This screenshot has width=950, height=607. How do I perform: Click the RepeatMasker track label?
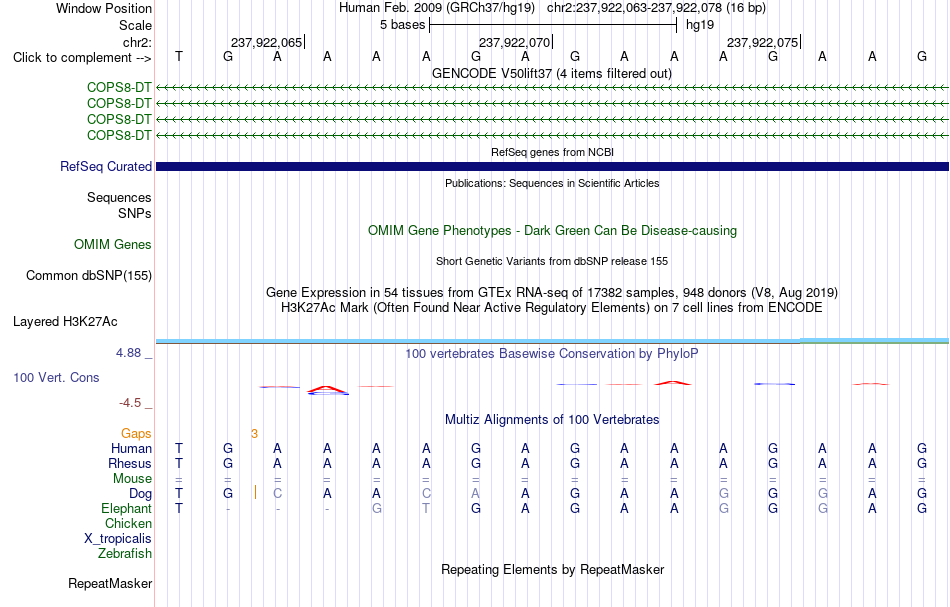click(x=110, y=583)
